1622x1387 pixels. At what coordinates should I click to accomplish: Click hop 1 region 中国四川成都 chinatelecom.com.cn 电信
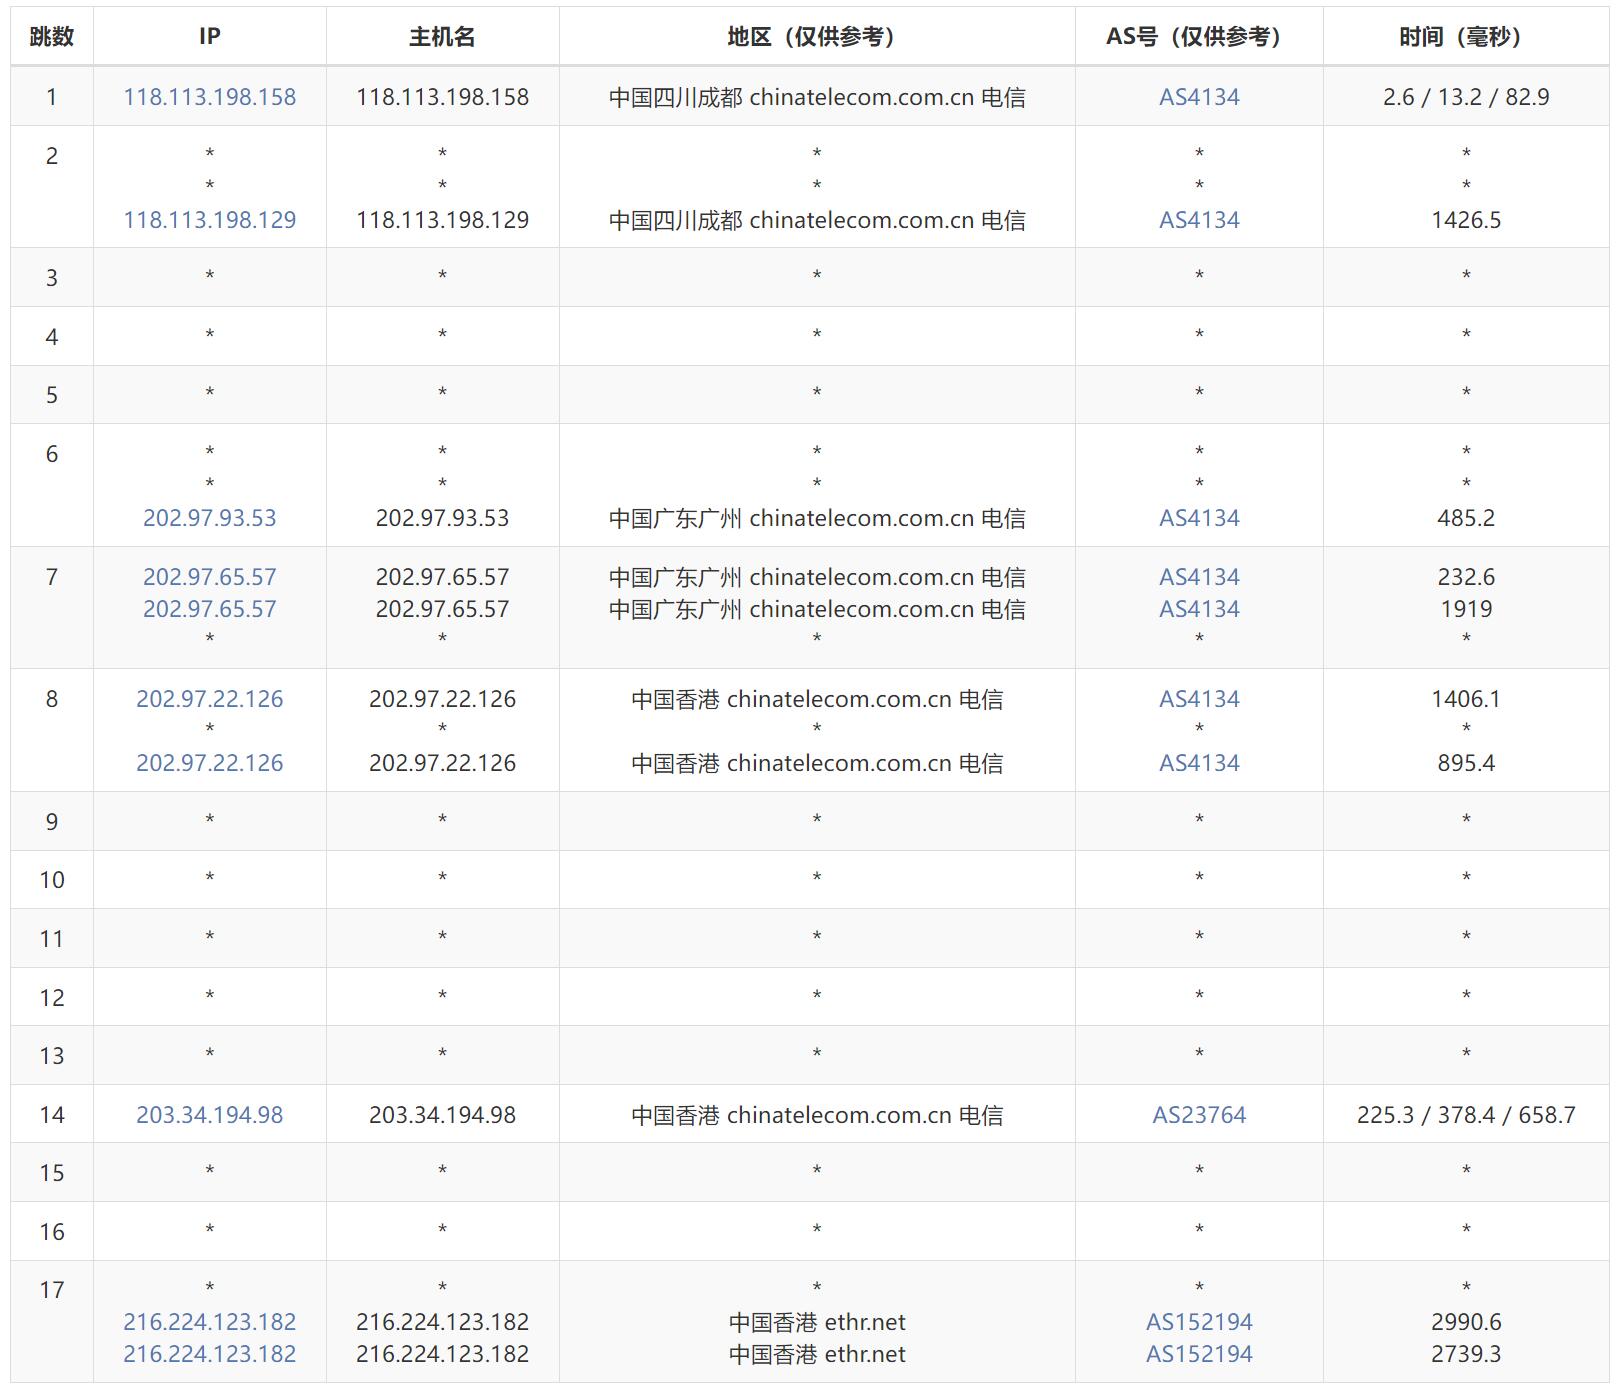817,97
